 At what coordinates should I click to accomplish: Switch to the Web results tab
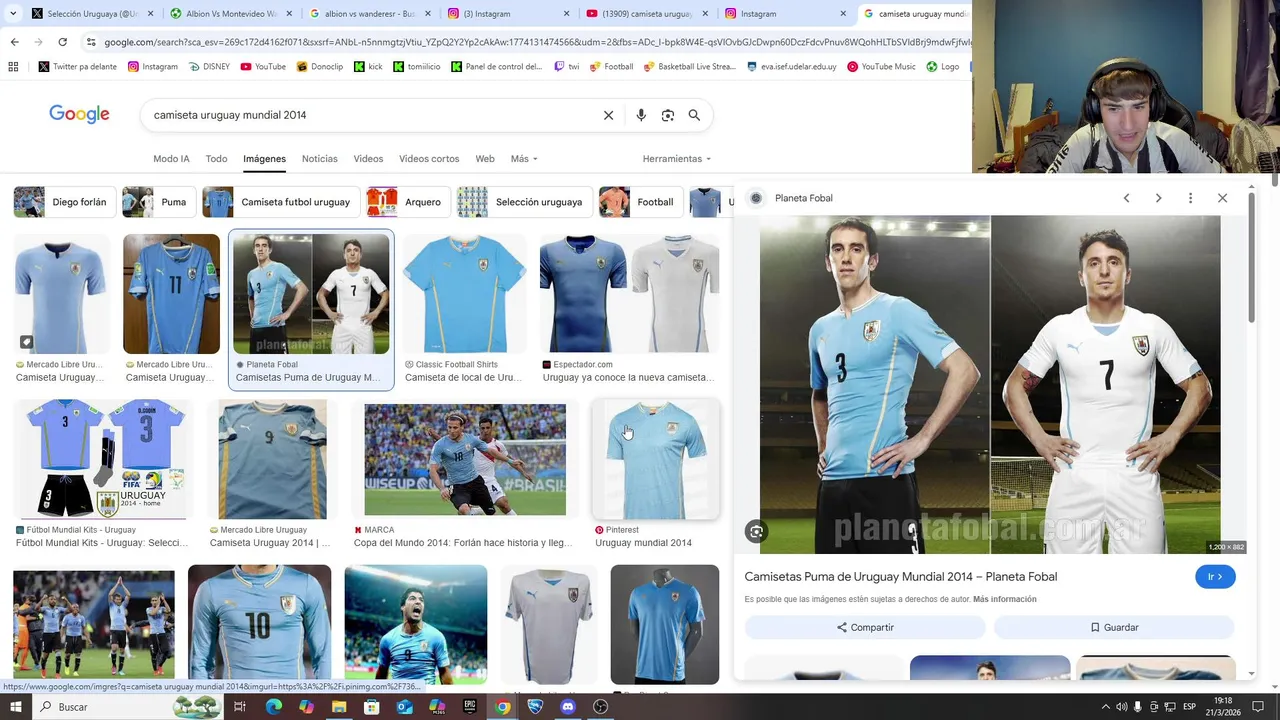[x=485, y=159]
